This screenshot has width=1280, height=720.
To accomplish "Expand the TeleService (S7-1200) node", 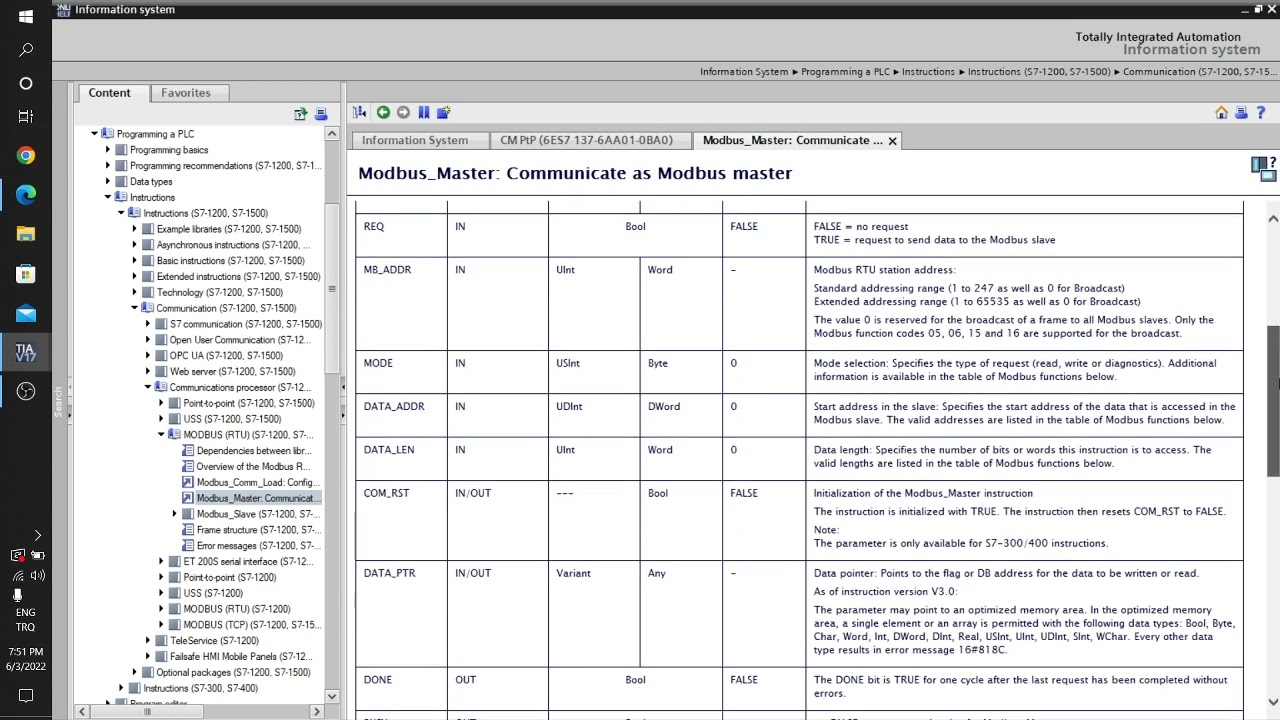I will [148, 641].
